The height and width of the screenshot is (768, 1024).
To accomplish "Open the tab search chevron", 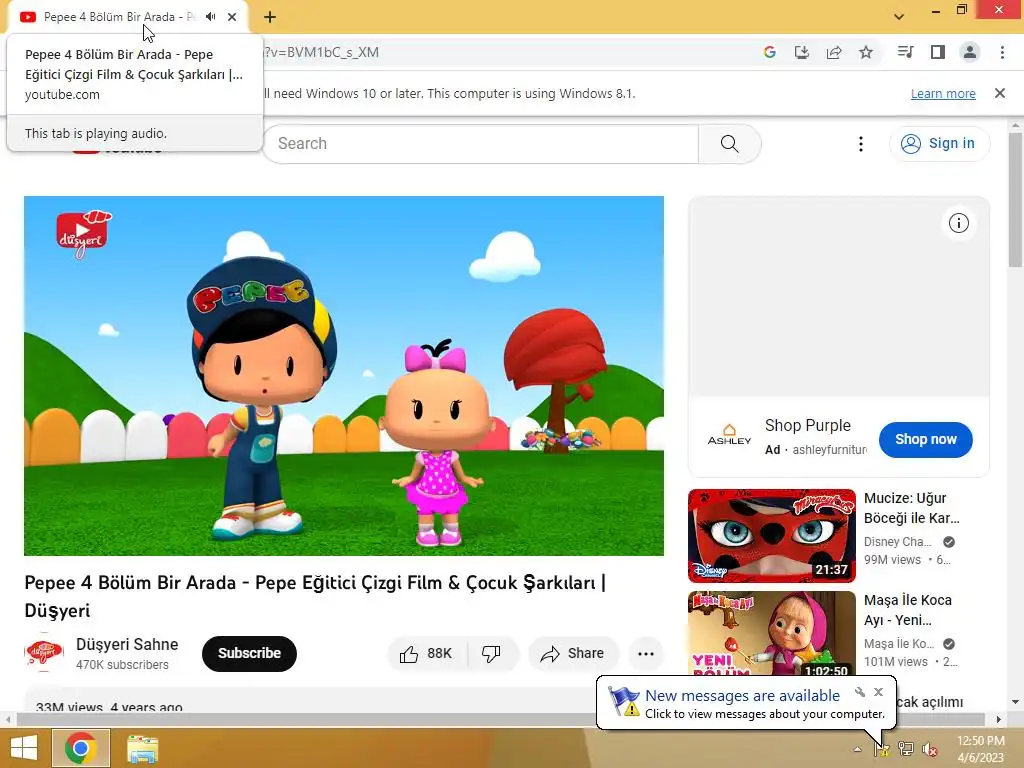I will coord(899,17).
